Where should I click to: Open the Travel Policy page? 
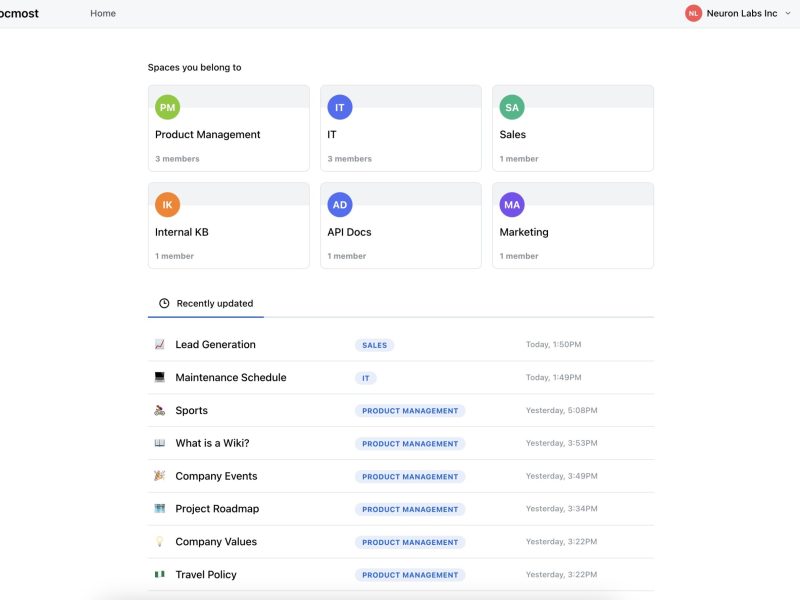(x=206, y=574)
